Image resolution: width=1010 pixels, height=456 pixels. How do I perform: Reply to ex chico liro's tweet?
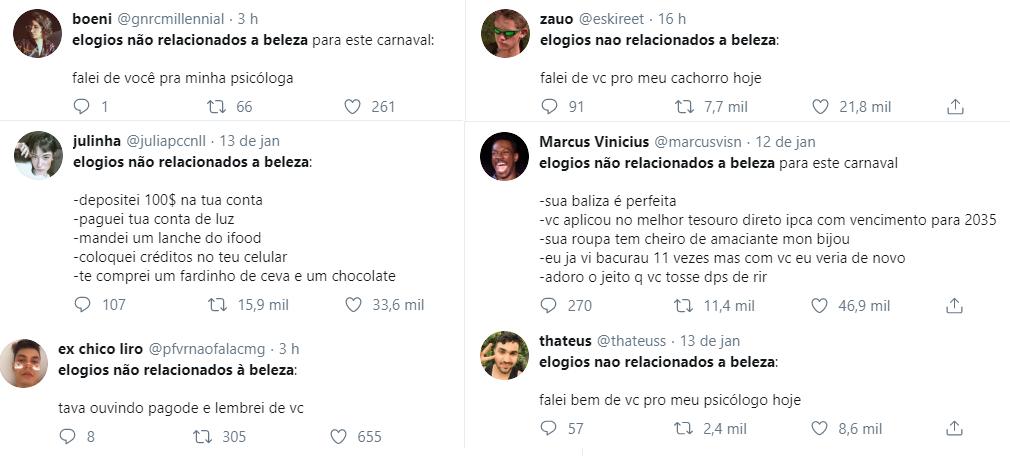(68, 436)
